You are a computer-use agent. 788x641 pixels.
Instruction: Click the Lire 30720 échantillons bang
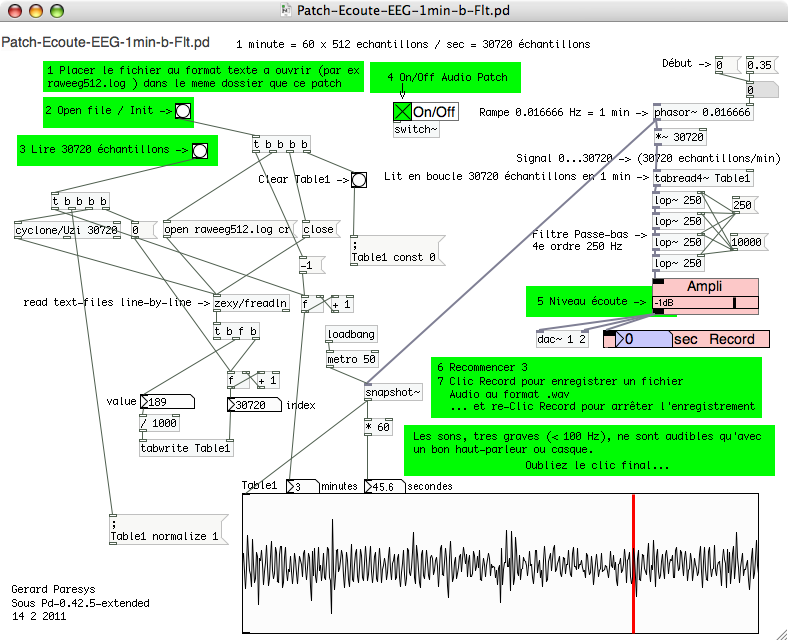click(x=200, y=150)
